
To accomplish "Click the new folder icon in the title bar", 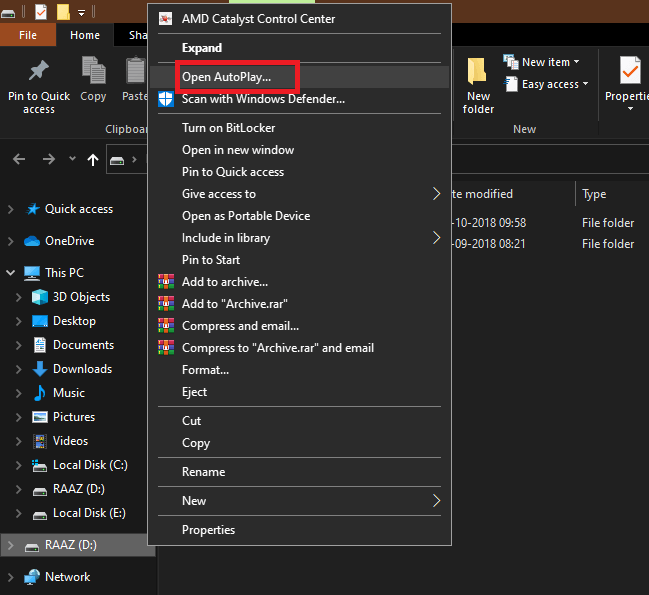I will [x=63, y=12].
